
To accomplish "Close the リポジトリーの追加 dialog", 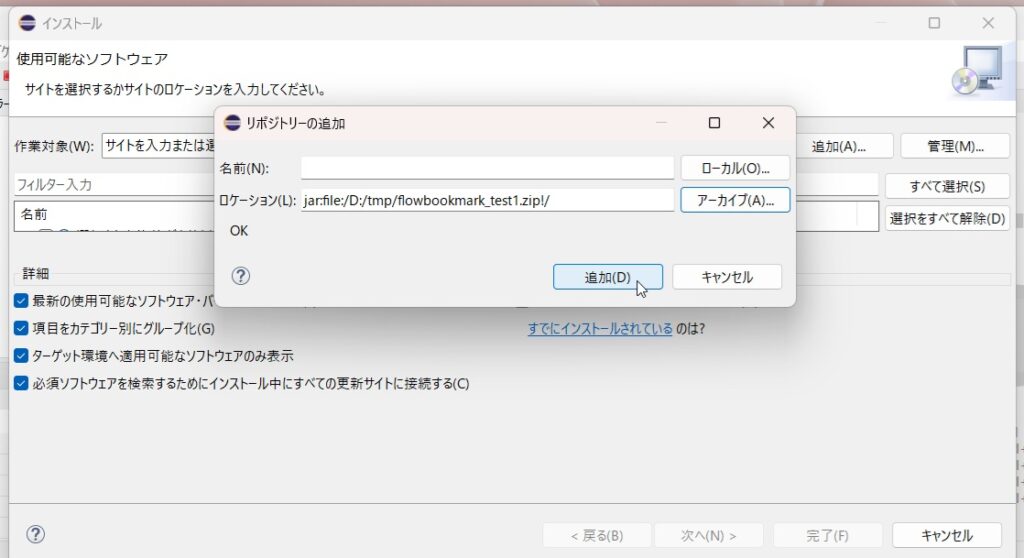I will pyautogui.click(x=768, y=123).
